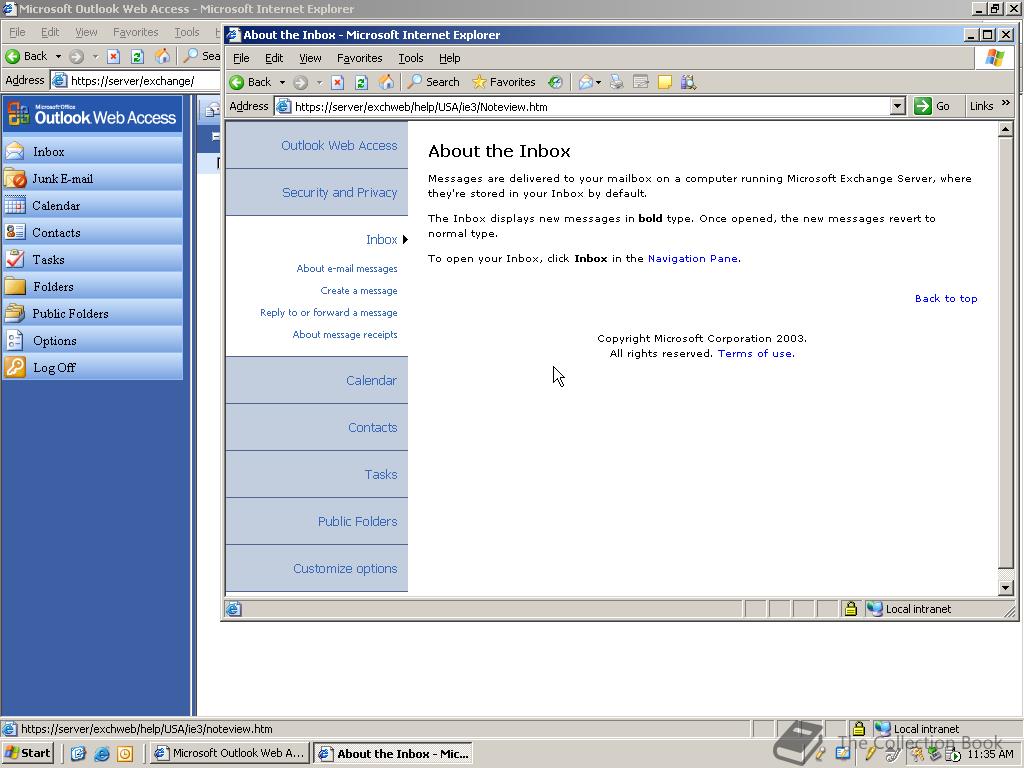1024x768 pixels.
Task: Open Folders in the OWA navigation pane
Action: (92, 287)
